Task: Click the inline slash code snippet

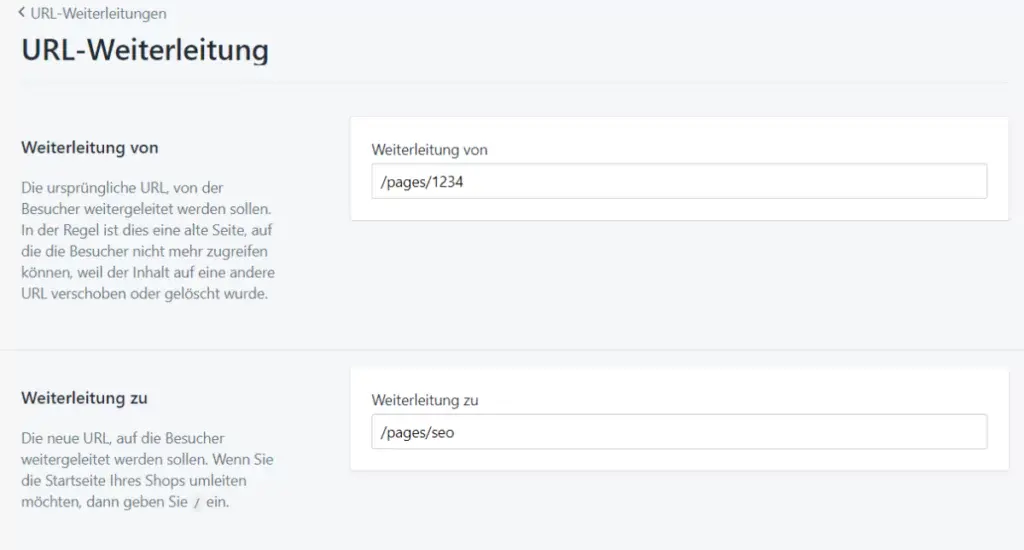Action: point(196,503)
